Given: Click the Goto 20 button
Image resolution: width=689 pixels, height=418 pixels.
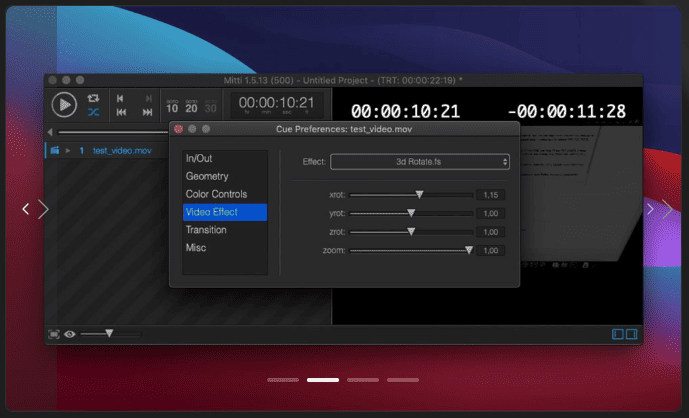Looking at the screenshot, I should tap(191, 106).
